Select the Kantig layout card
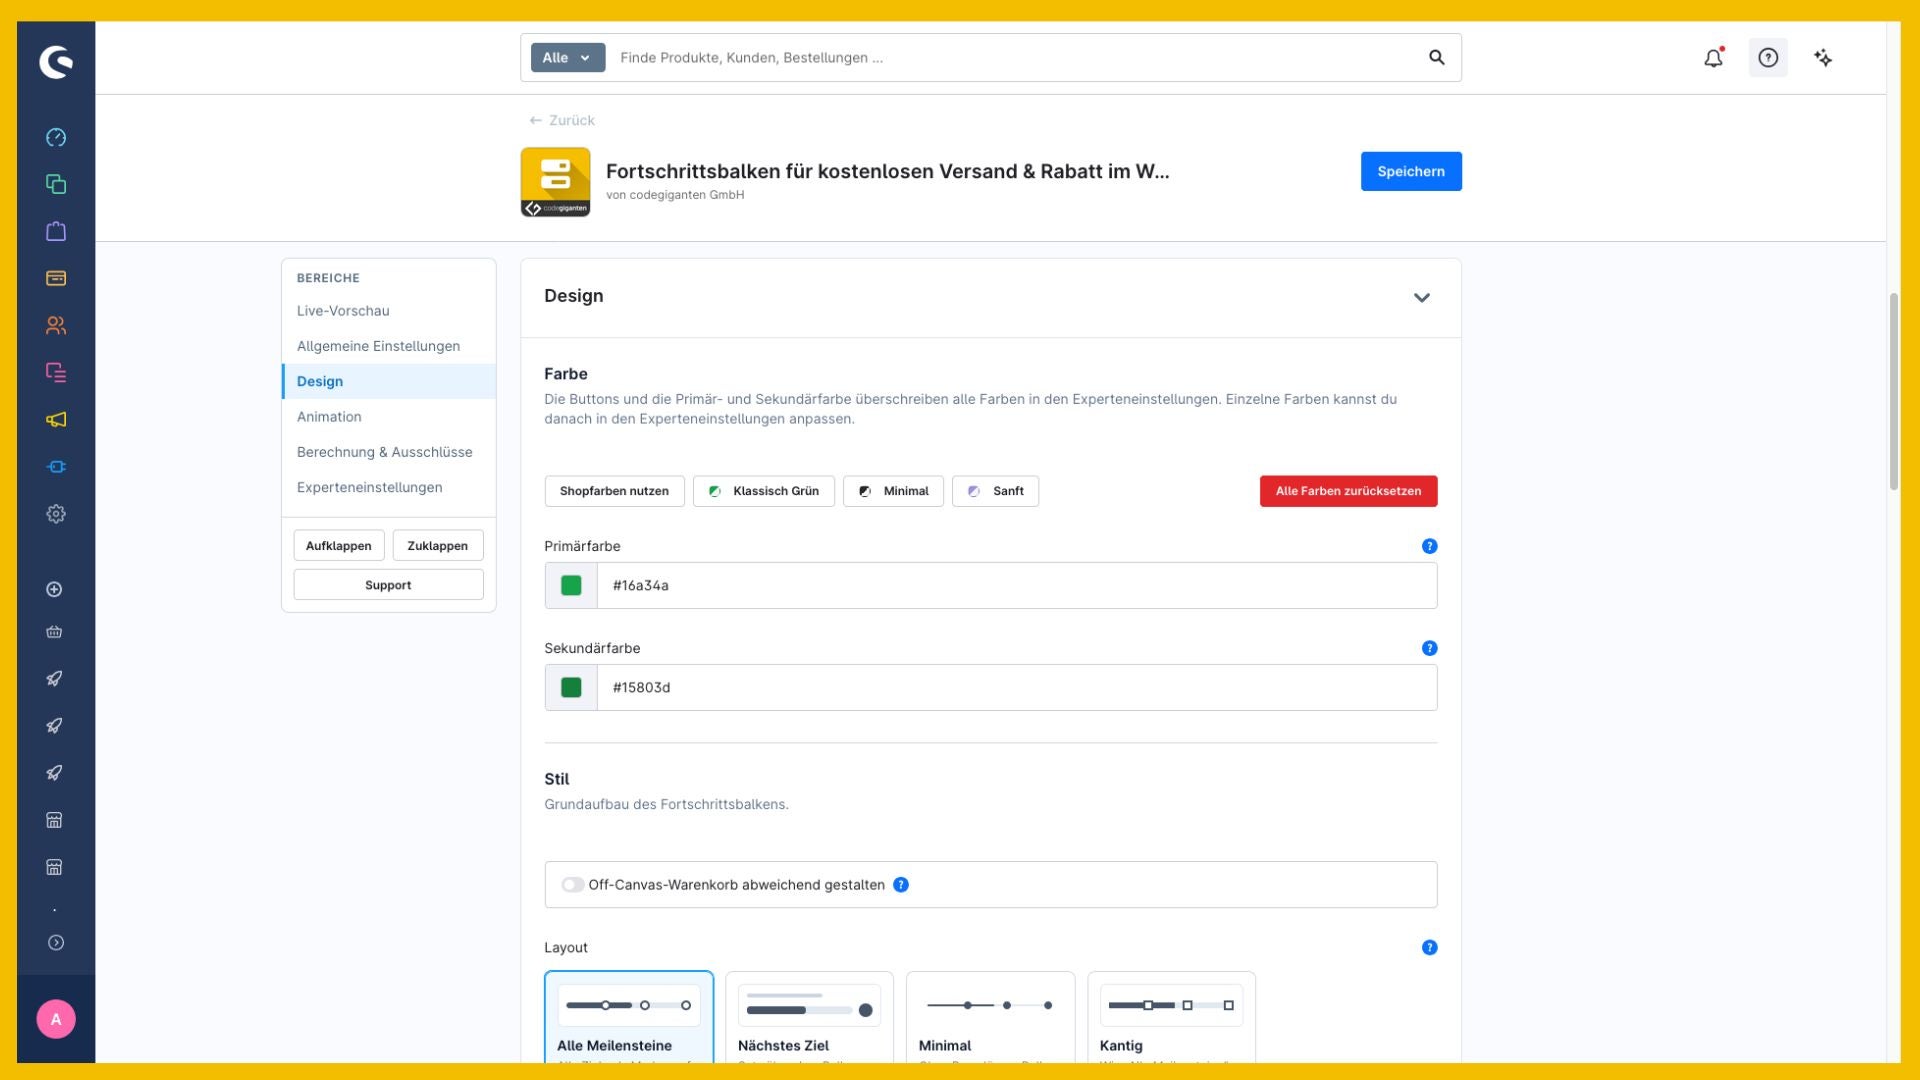Viewport: 1920px width, 1080px height. [1172, 1017]
